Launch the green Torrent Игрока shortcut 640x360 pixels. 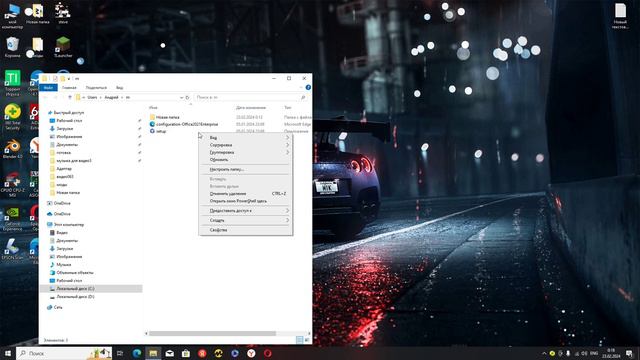pos(12,83)
